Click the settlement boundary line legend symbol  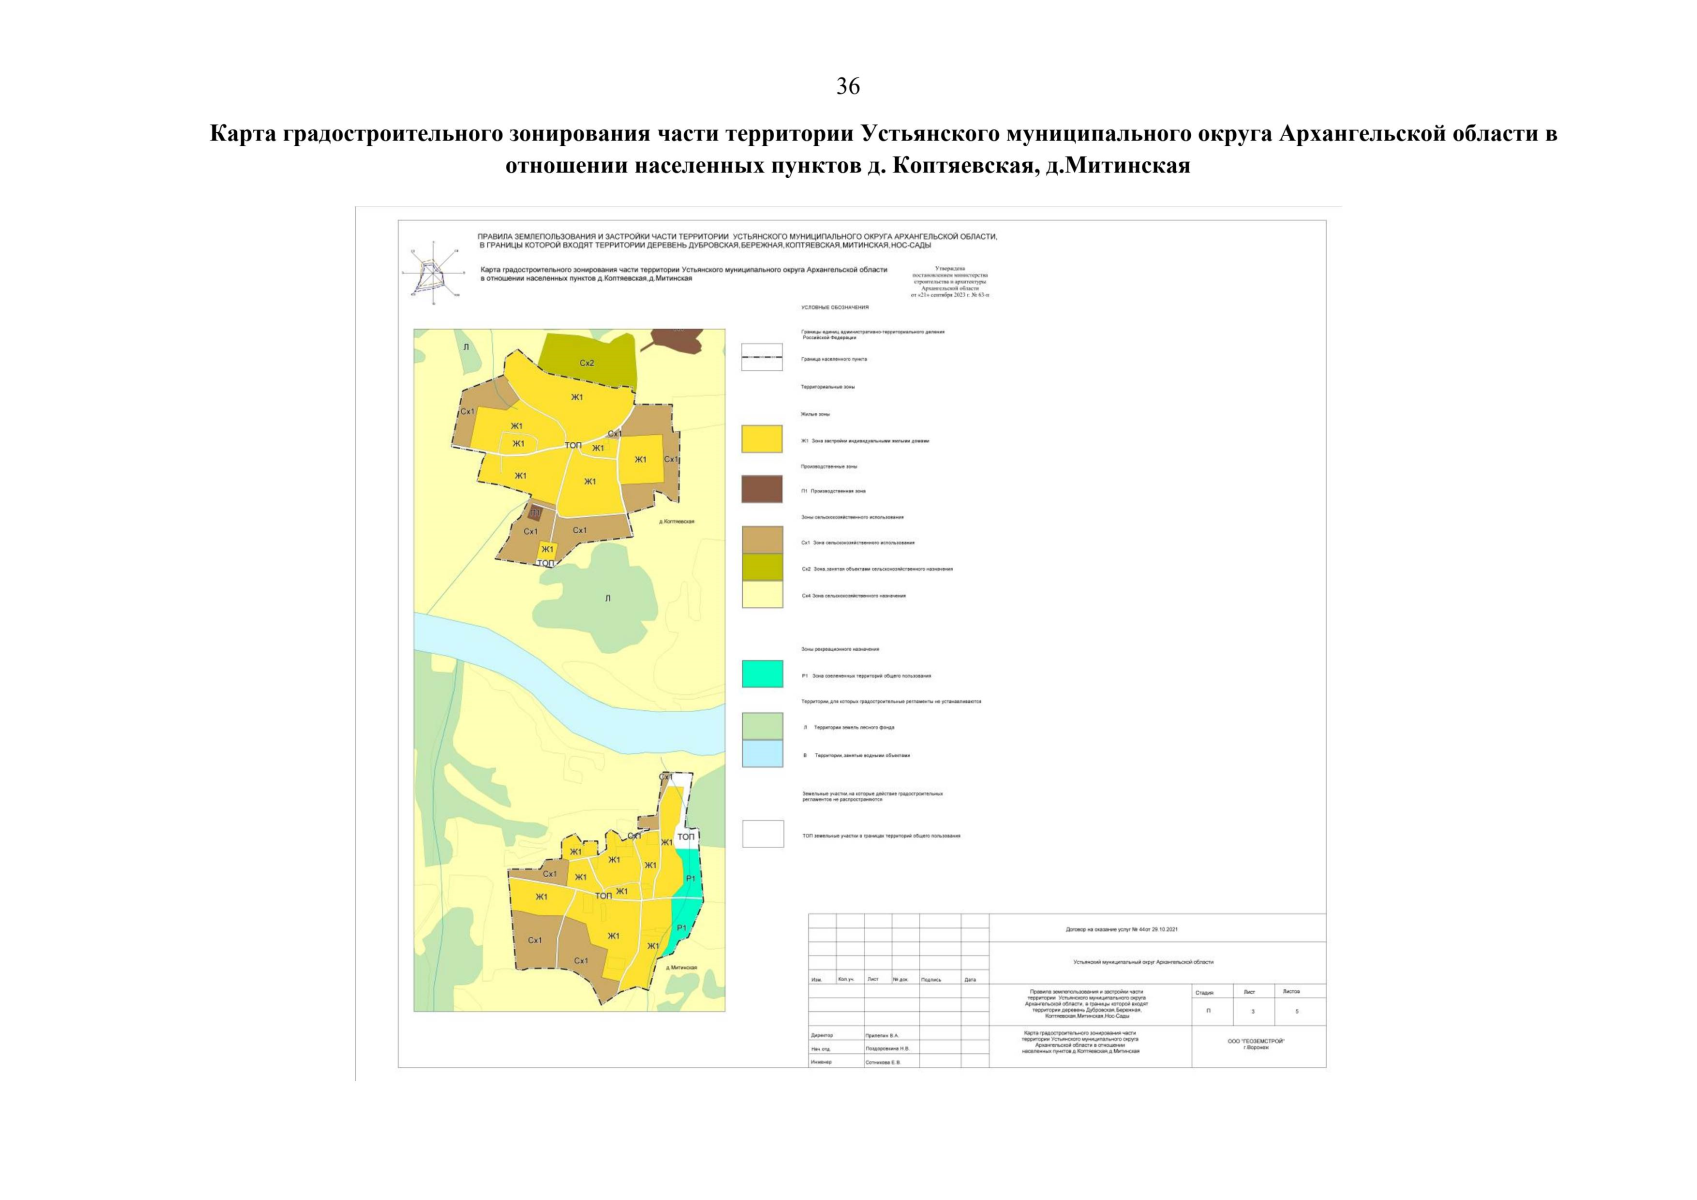tap(761, 357)
